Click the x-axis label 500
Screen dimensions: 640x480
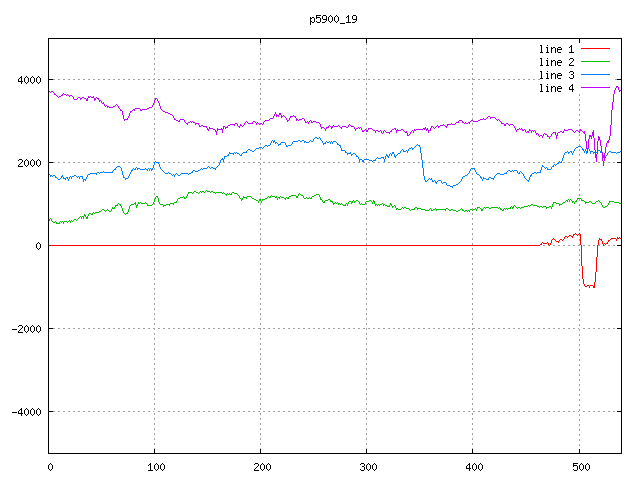pos(581,467)
